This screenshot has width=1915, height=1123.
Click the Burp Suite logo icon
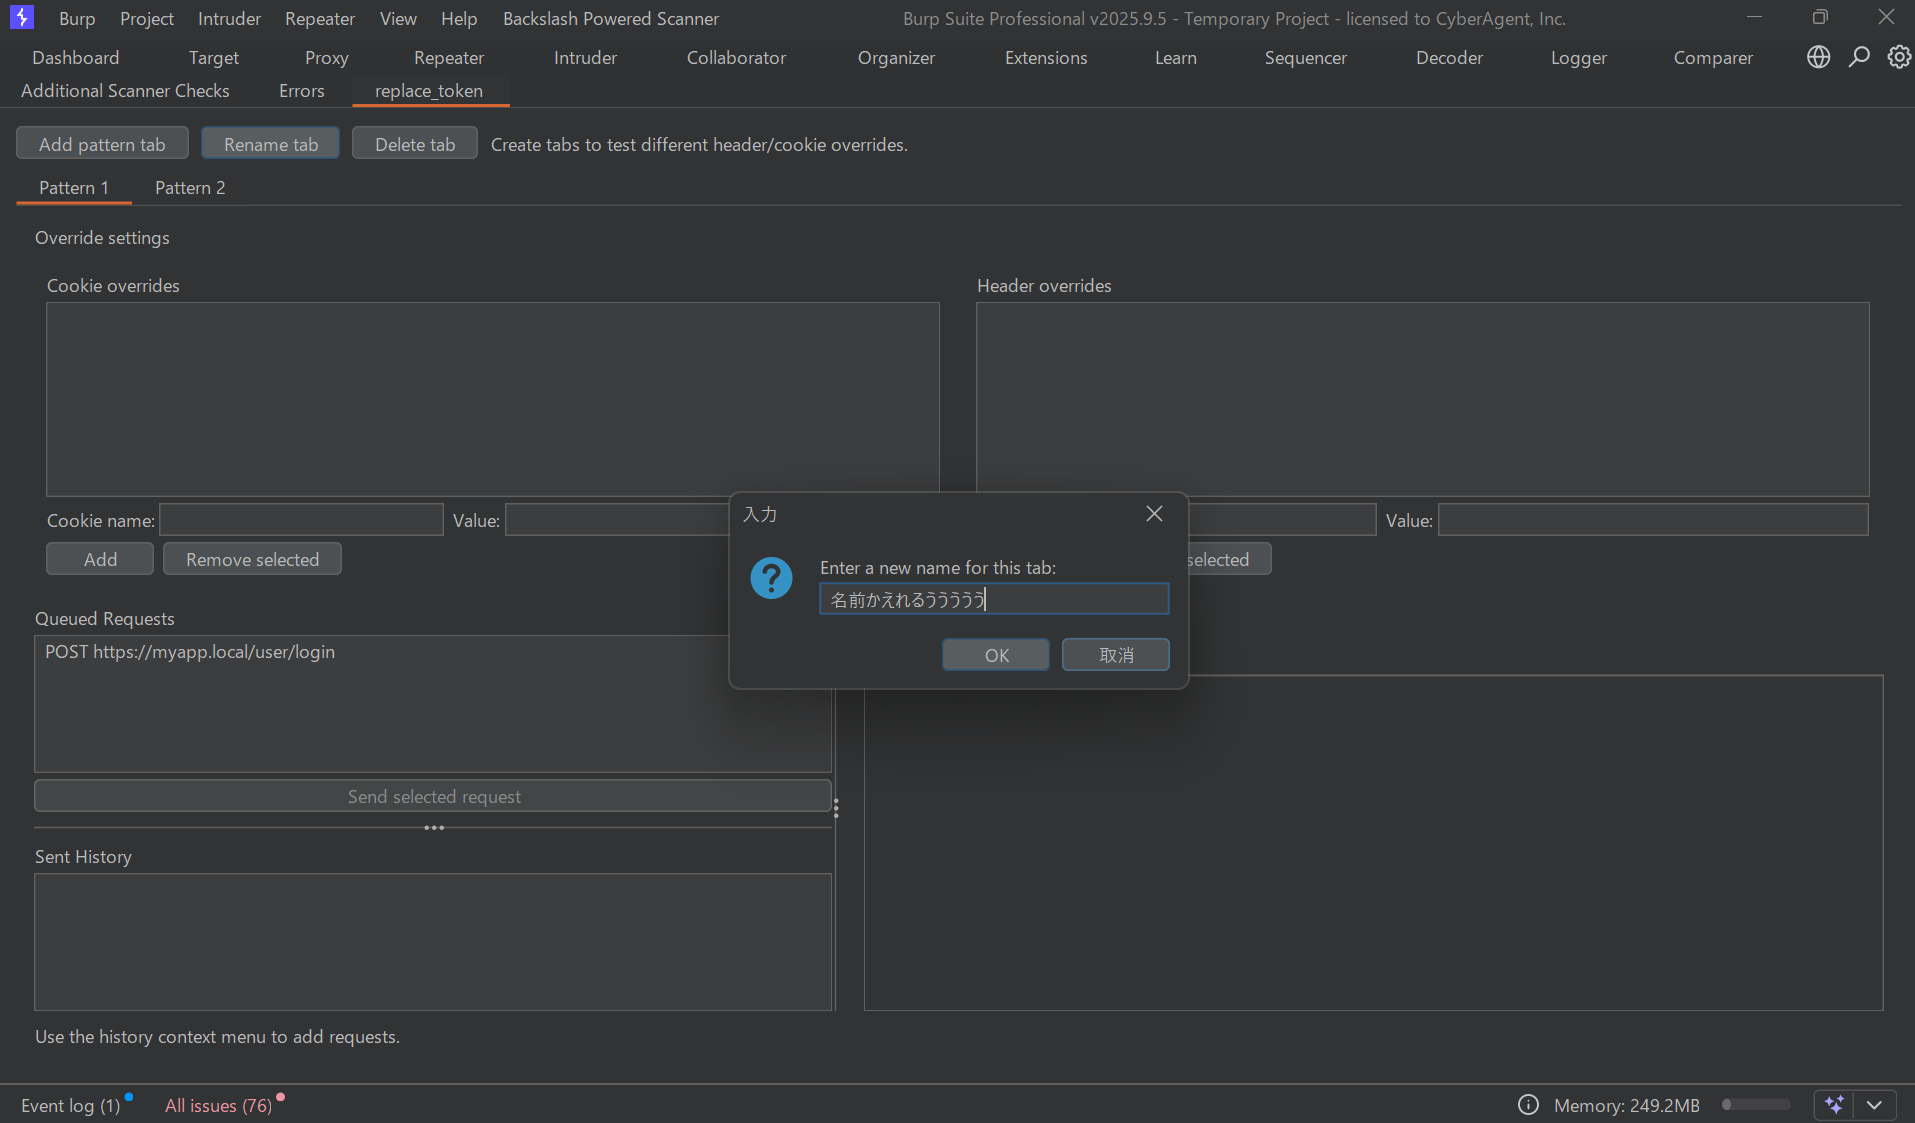coord(21,18)
